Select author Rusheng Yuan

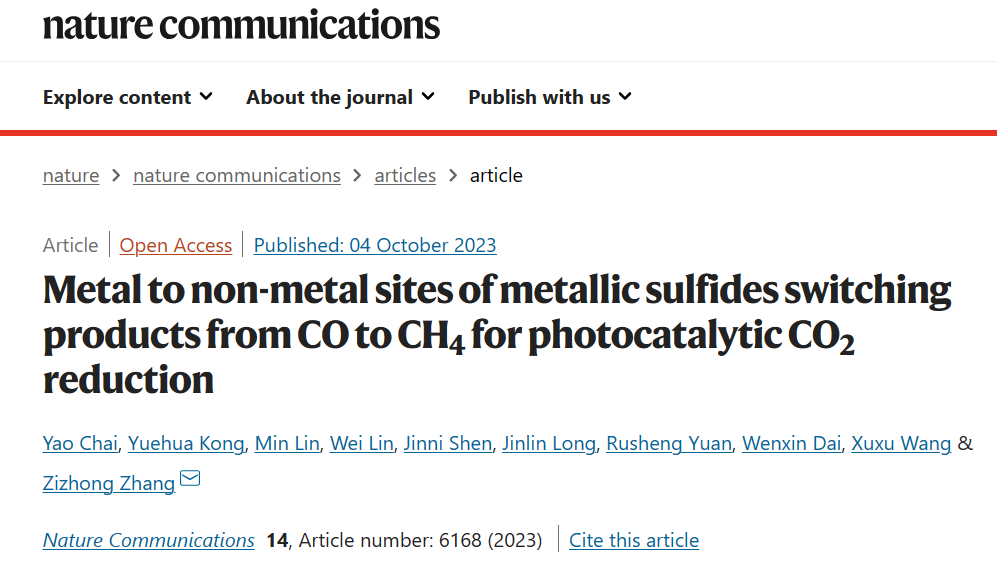point(669,443)
